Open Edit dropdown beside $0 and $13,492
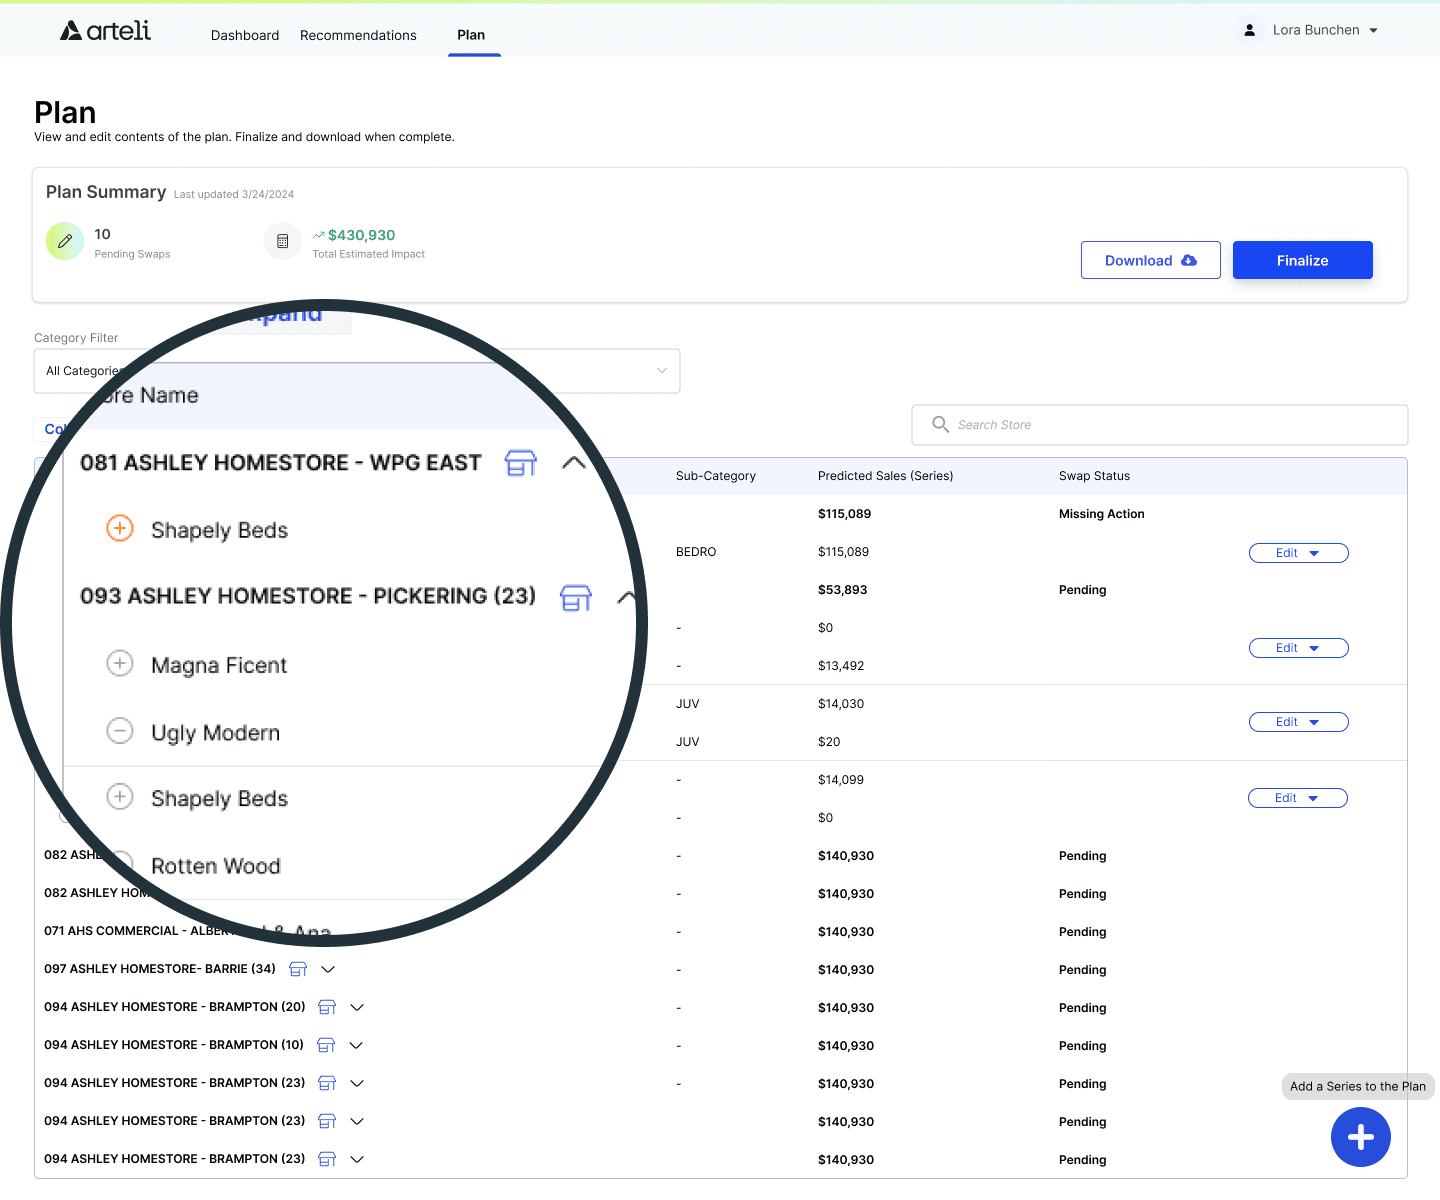The width and height of the screenshot is (1440, 1200). tap(1298, 648)
